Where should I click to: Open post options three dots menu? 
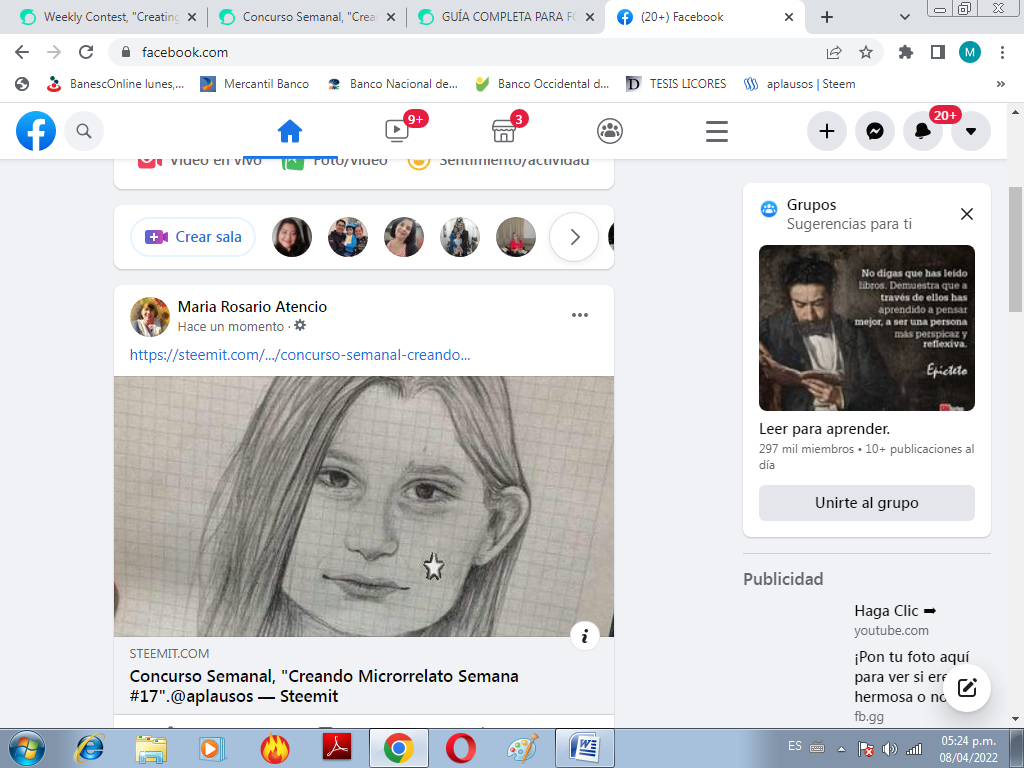point(580,315)
